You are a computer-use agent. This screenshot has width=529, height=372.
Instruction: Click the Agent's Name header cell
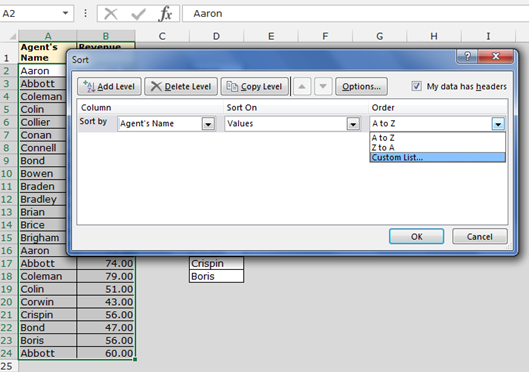pos(43,53)
